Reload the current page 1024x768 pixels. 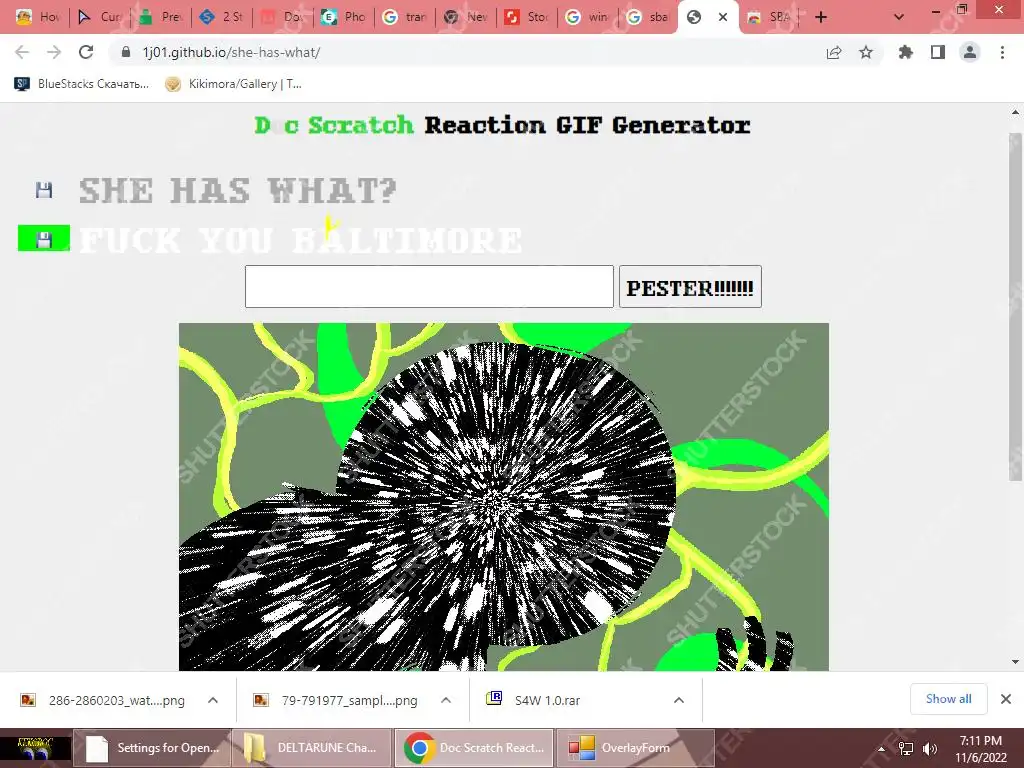86,52
